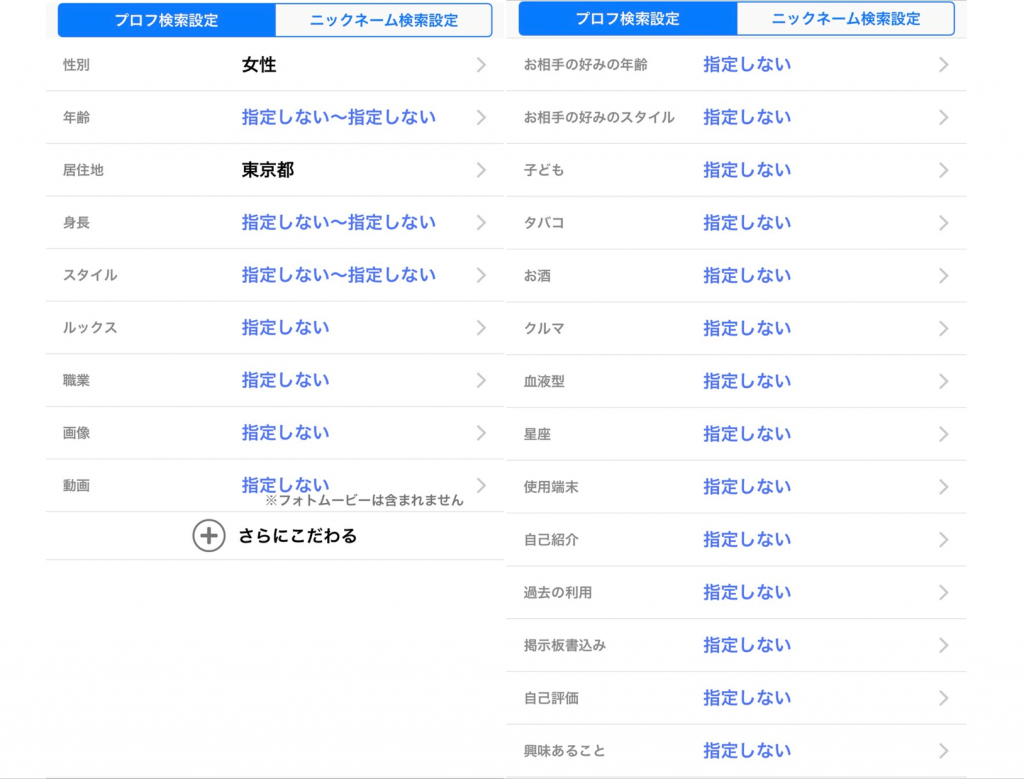
Task: Tap the chevron arrow on the タバコ row
Action: click(943, 223)
